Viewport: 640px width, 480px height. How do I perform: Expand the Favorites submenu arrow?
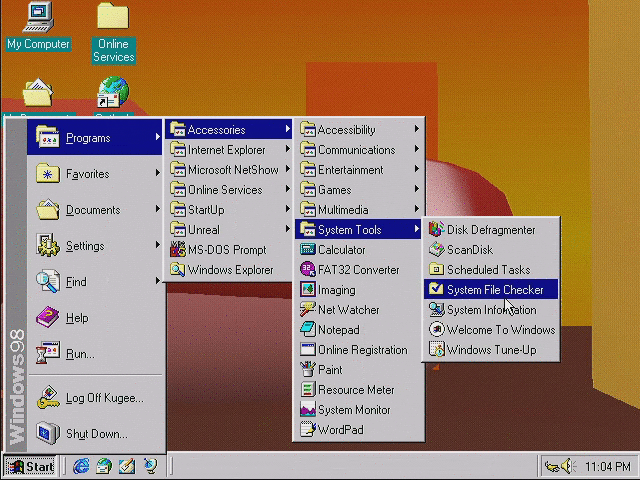coord(158,173)
